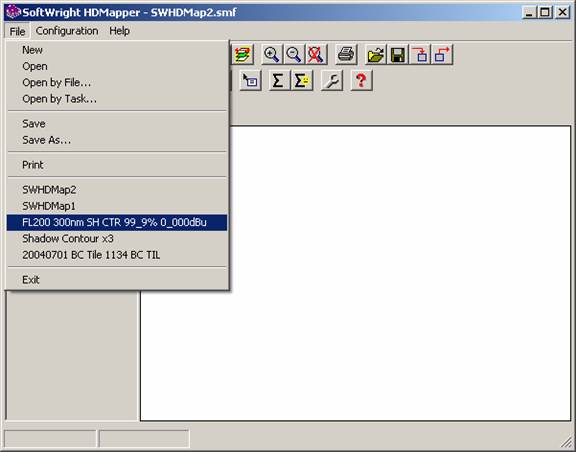Close the File menu via File header

(17, 31)
